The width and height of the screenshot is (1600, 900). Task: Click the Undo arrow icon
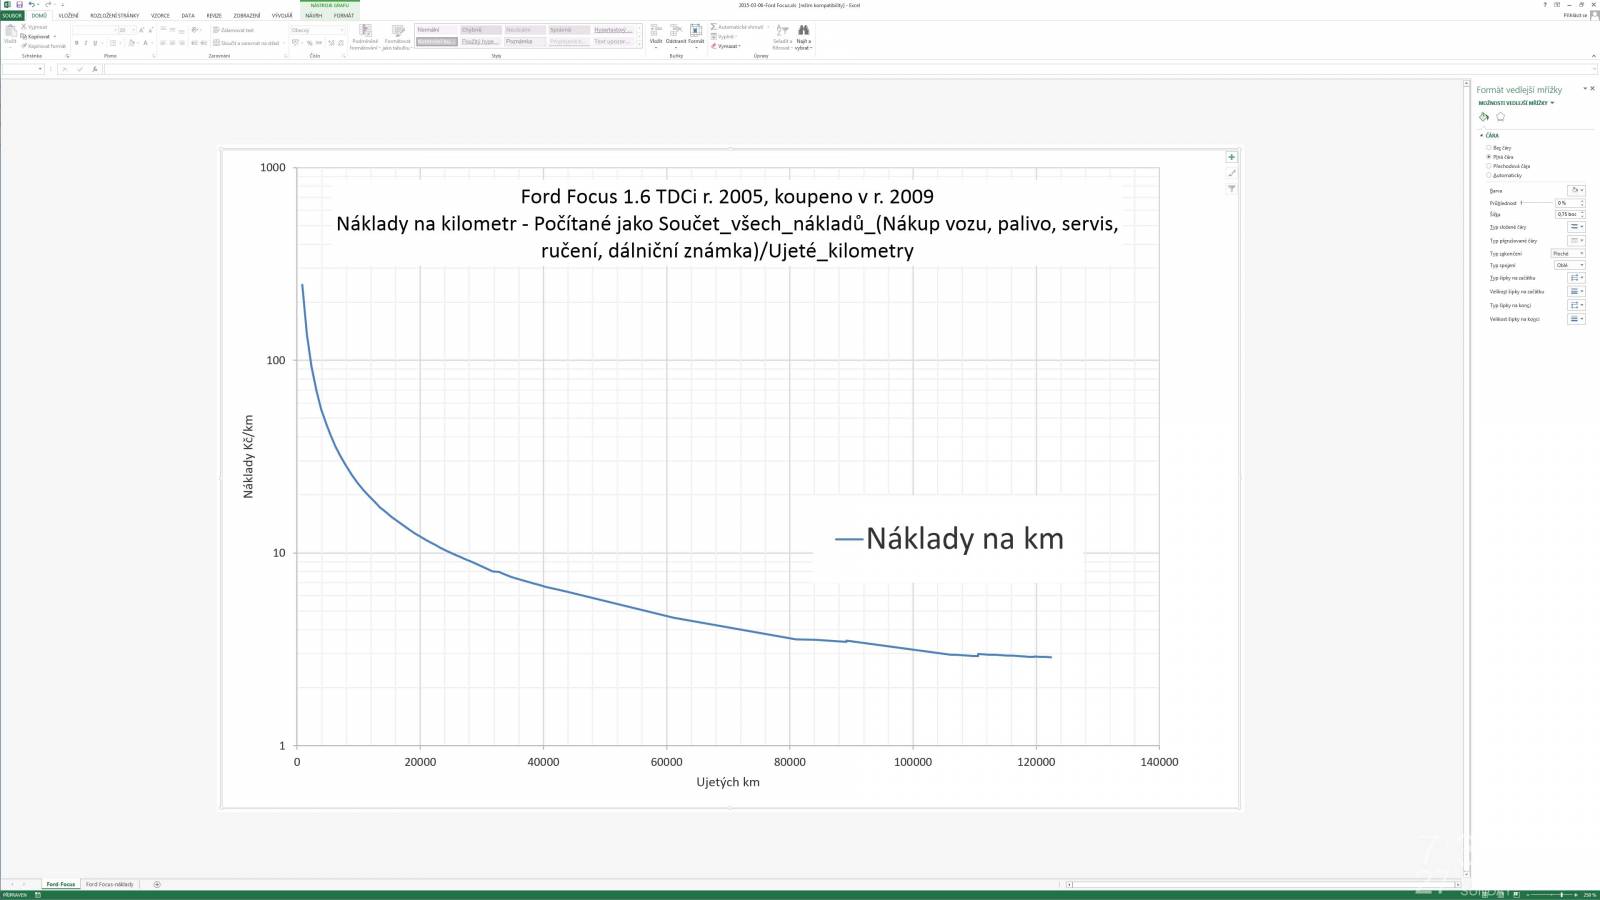31,4
